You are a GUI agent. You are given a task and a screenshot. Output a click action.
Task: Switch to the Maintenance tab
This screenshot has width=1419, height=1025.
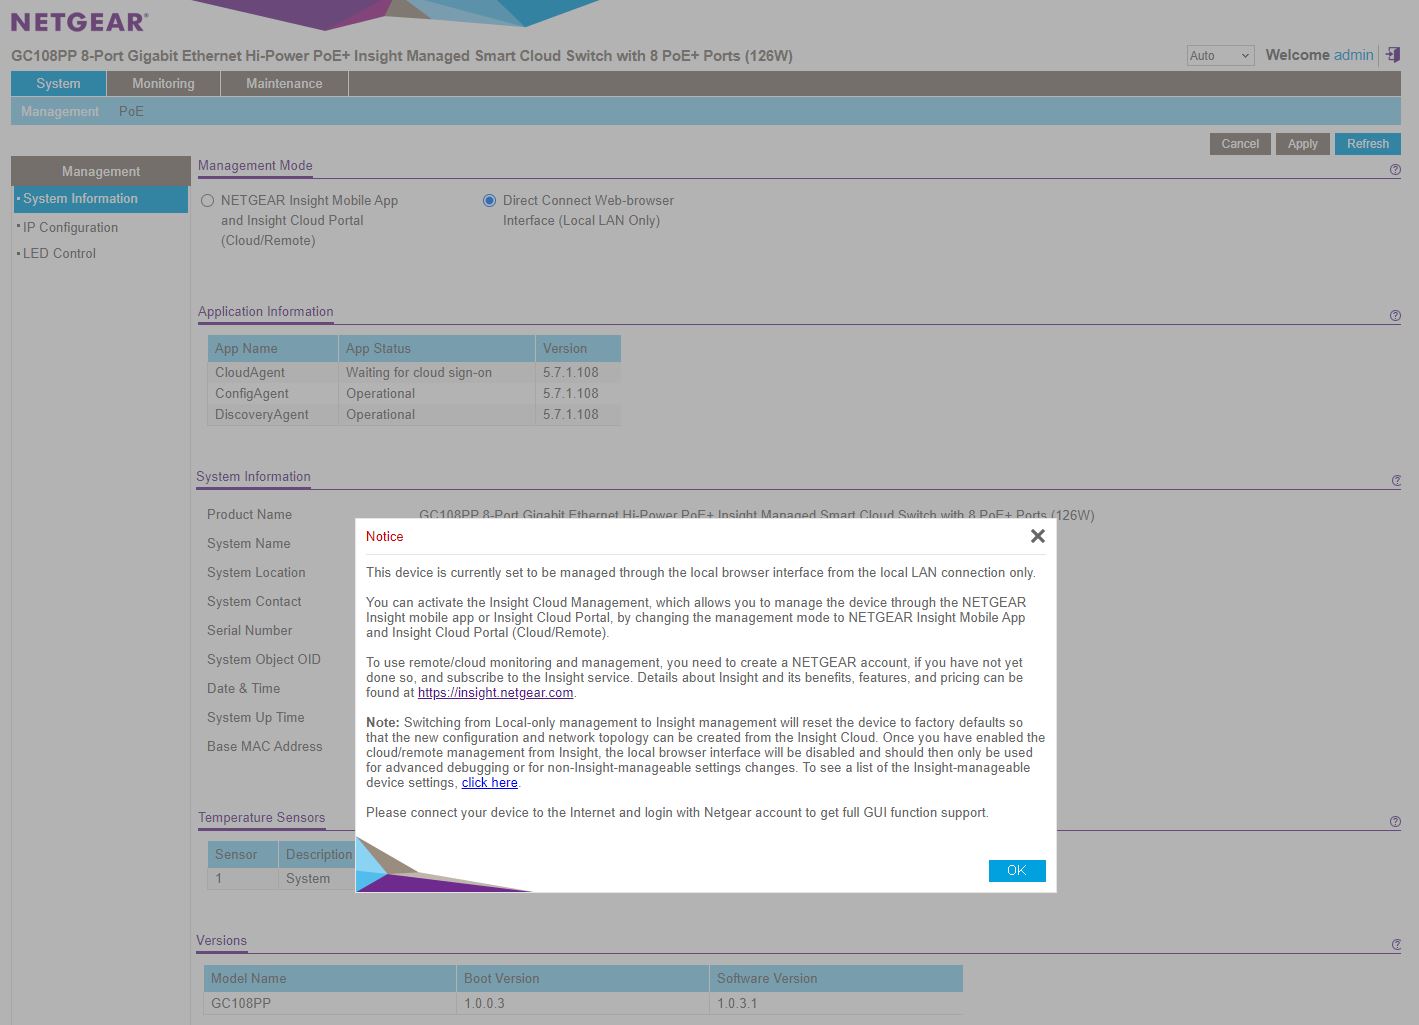click(284, 84)
